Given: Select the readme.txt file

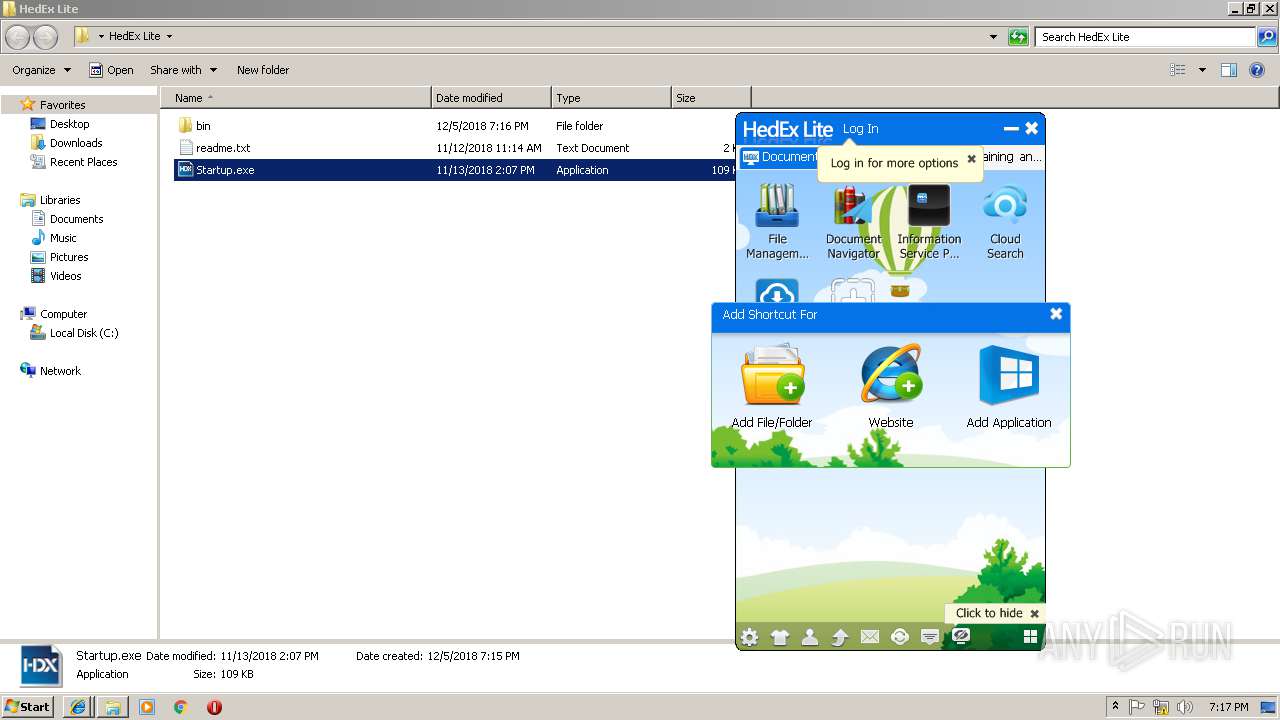Looking at the screenshot, I should pos(222,148).
